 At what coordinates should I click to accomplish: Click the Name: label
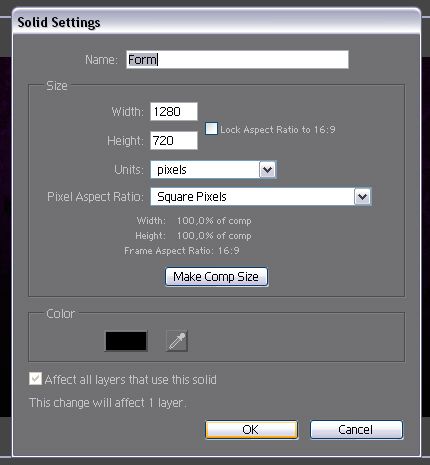[101, 60]
